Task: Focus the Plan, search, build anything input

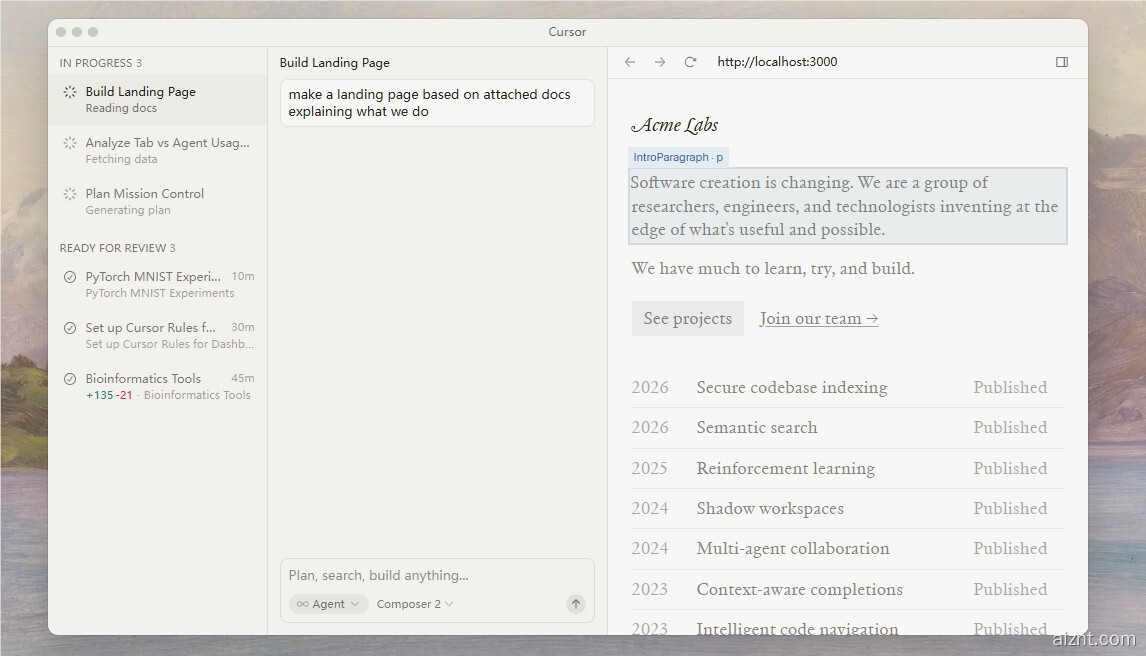Action: [x=436, y=576]
